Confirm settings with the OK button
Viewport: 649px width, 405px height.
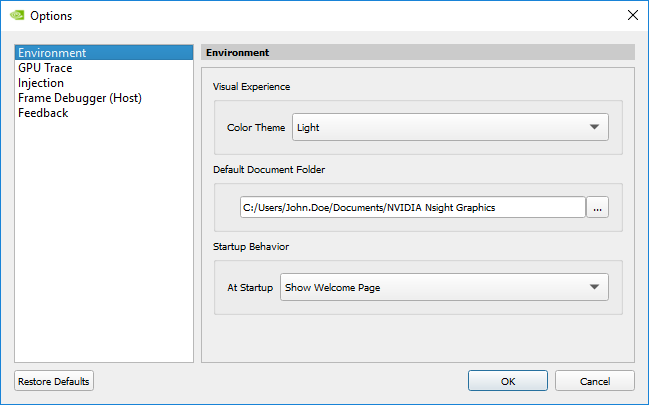click(508, 381)
